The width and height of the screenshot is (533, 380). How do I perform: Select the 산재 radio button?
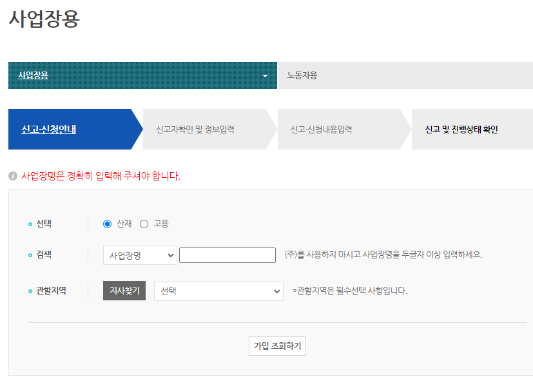click(x=107, y=224)
